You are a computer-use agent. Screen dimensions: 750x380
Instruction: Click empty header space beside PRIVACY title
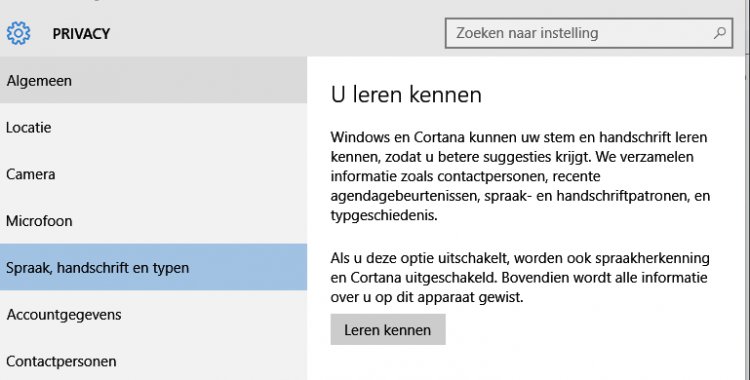tap(277, 34)
